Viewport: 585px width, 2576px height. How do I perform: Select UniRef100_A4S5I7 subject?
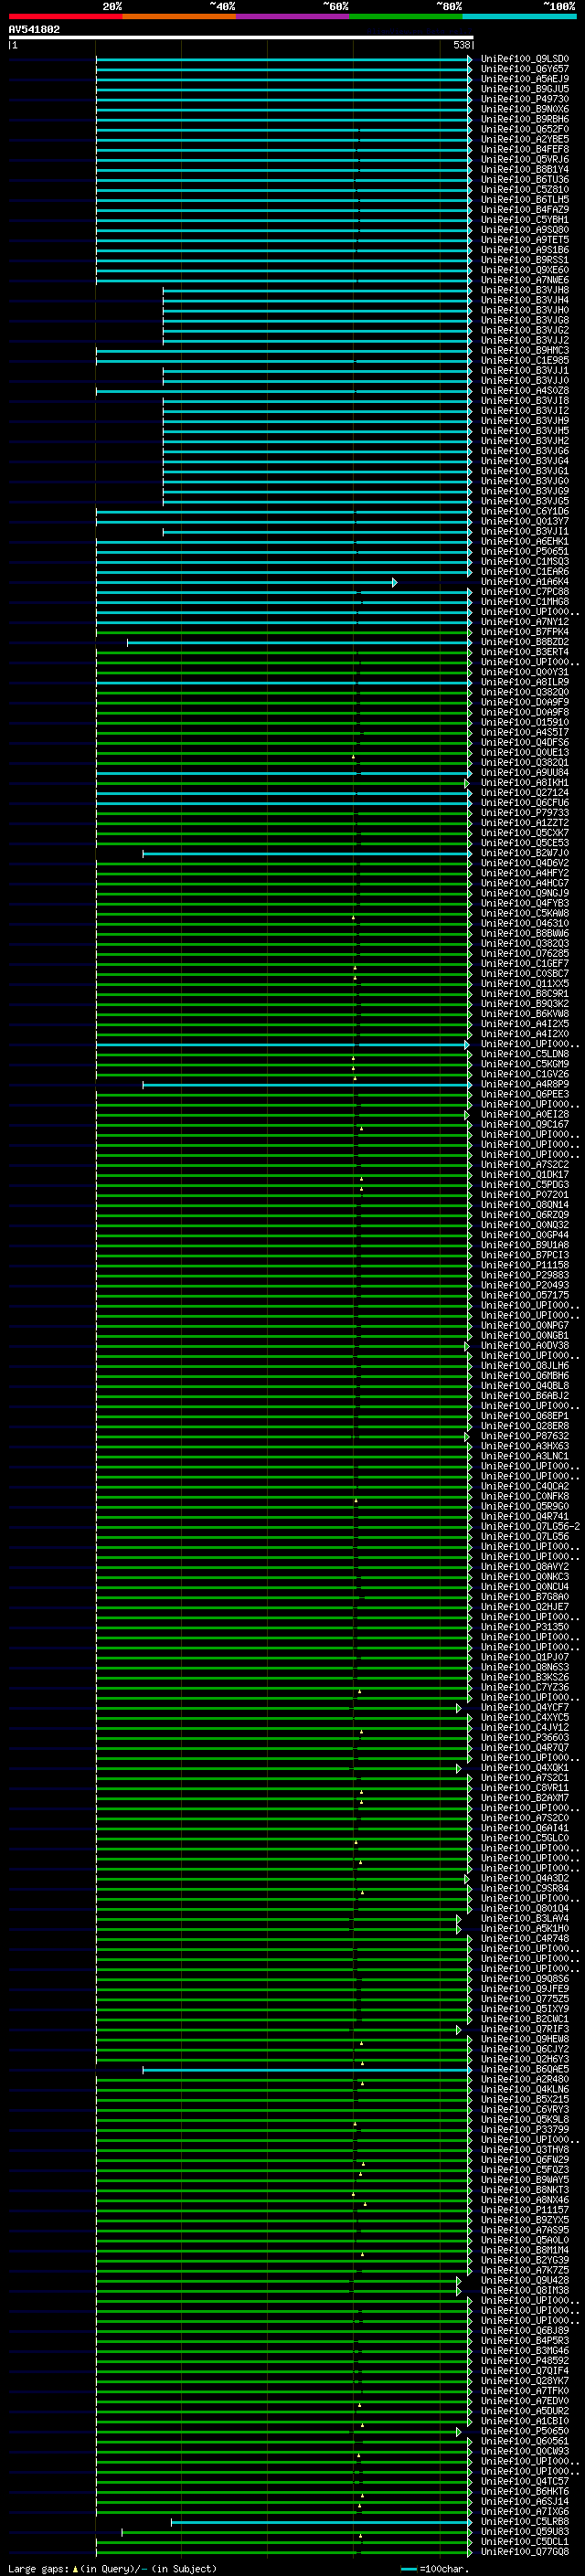click(524, 732)
